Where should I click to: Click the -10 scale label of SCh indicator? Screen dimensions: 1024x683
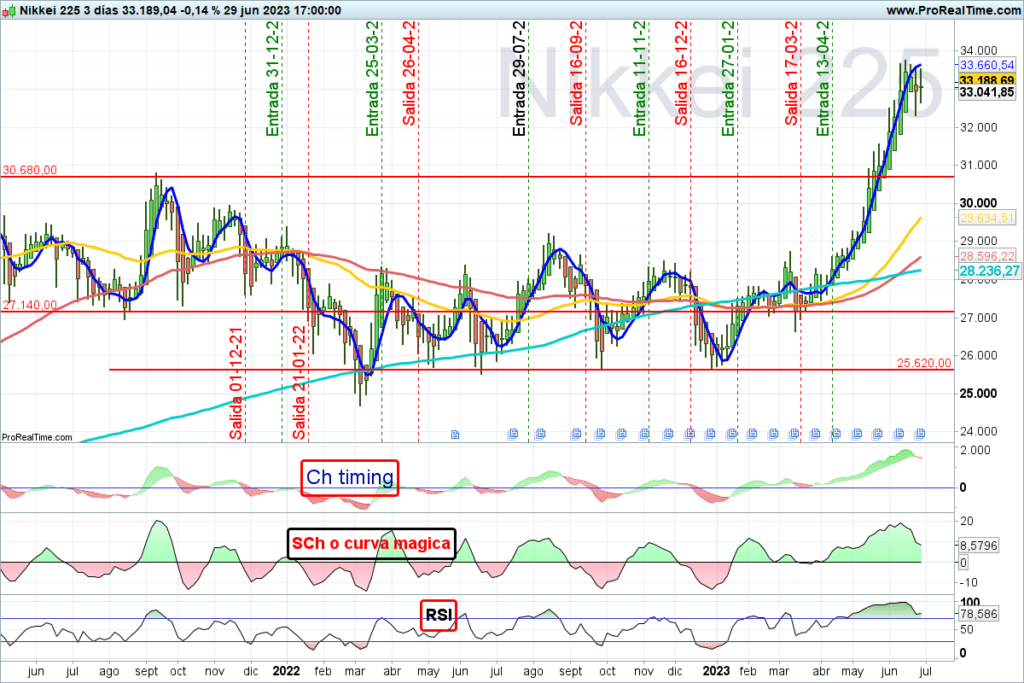968,582
